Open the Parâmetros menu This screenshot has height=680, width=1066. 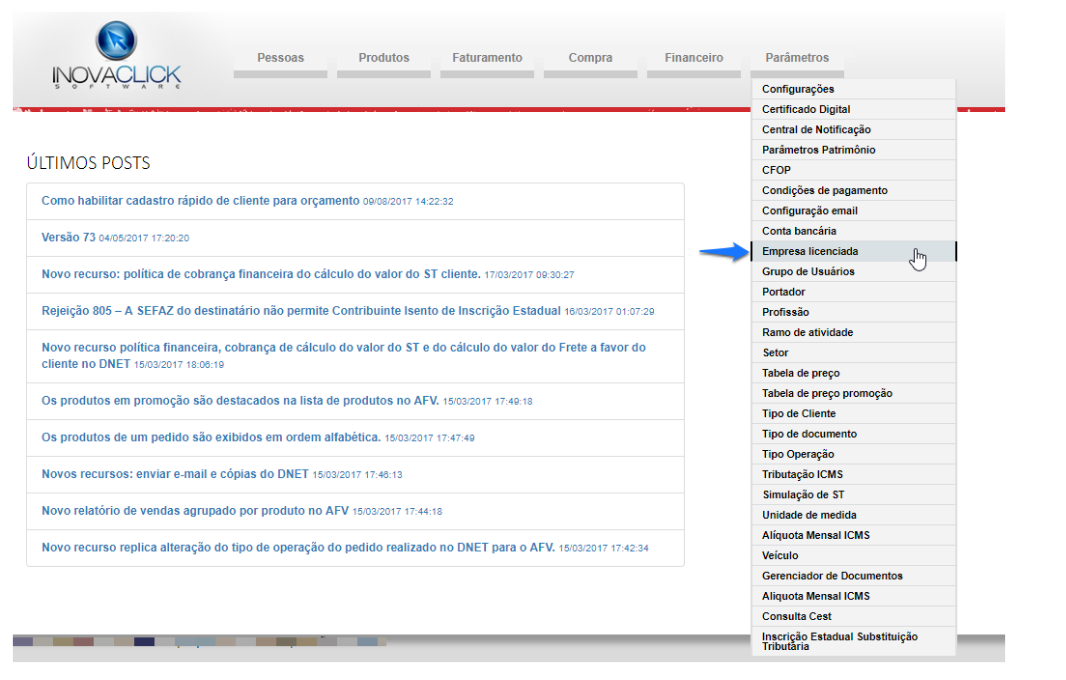pos(797,58)
